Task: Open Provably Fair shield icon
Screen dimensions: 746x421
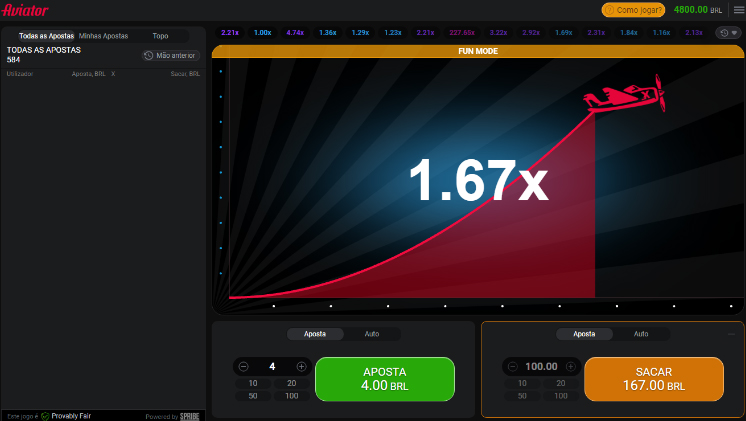Action: (x=45, y=416)
